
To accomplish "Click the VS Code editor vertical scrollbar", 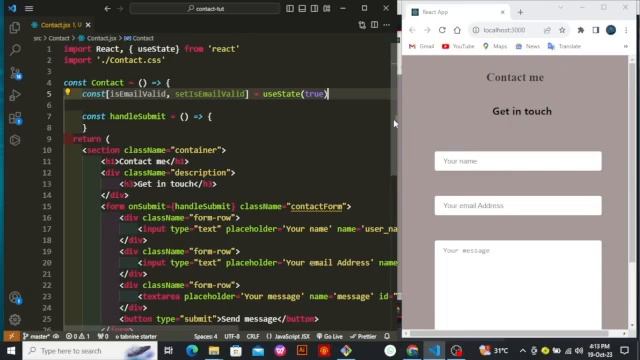I will pyautogui.click(x=393, y=110).
